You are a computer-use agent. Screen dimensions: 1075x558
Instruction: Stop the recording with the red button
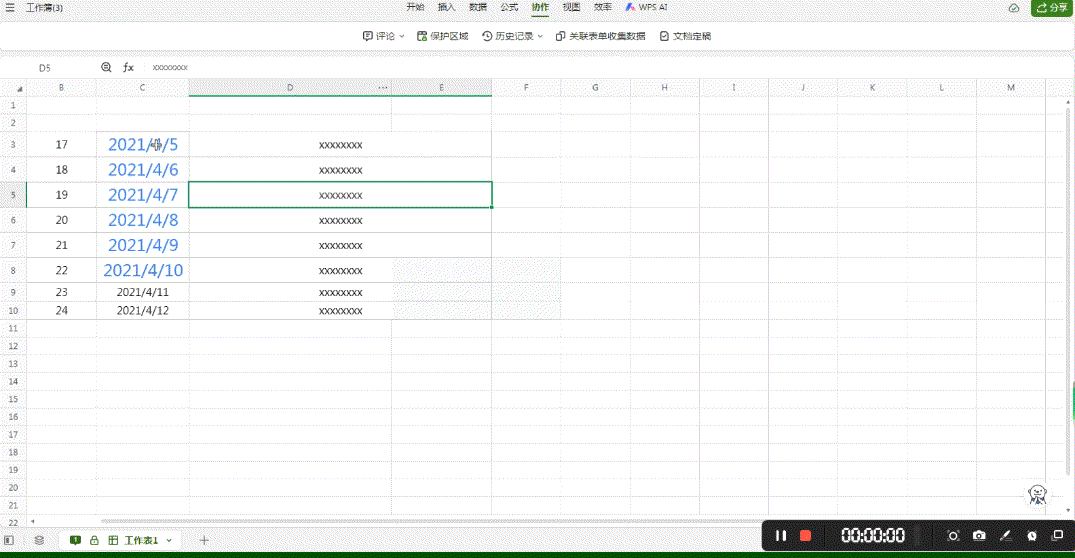coord(806,535)
